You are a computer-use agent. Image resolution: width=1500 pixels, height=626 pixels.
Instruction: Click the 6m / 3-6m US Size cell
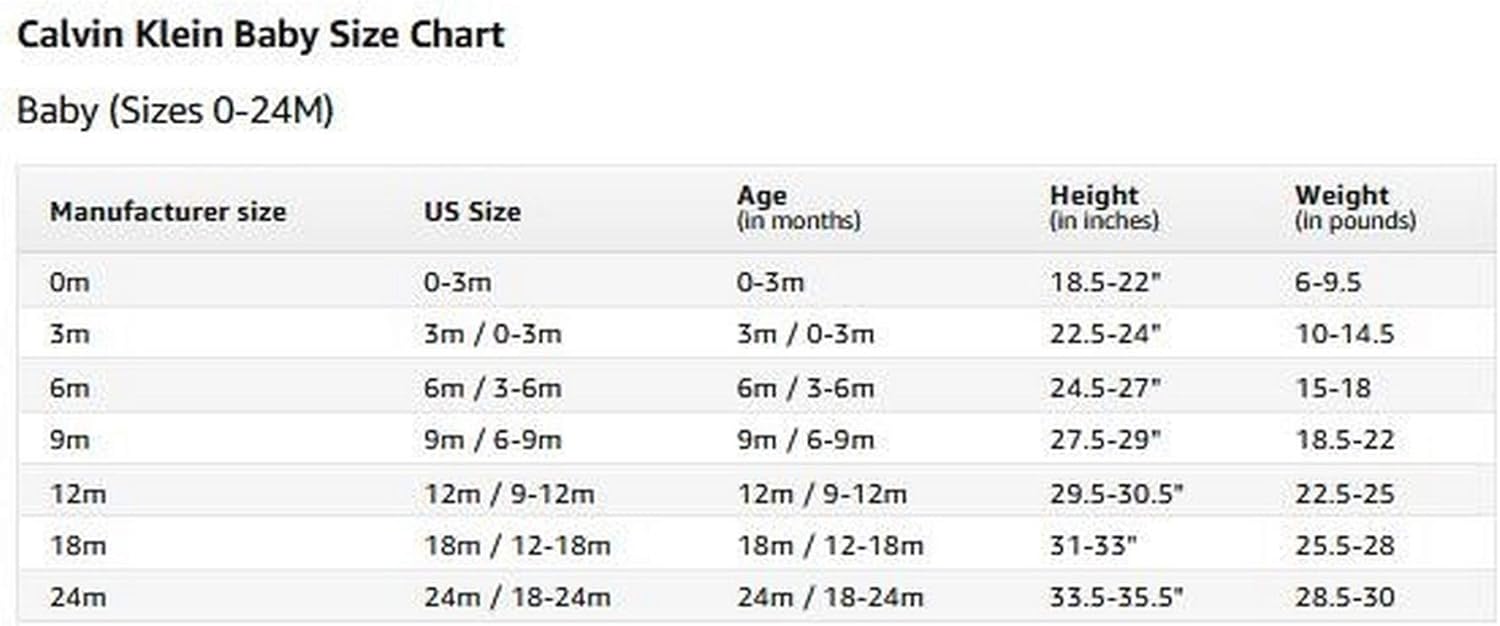(x=492, y=387)
